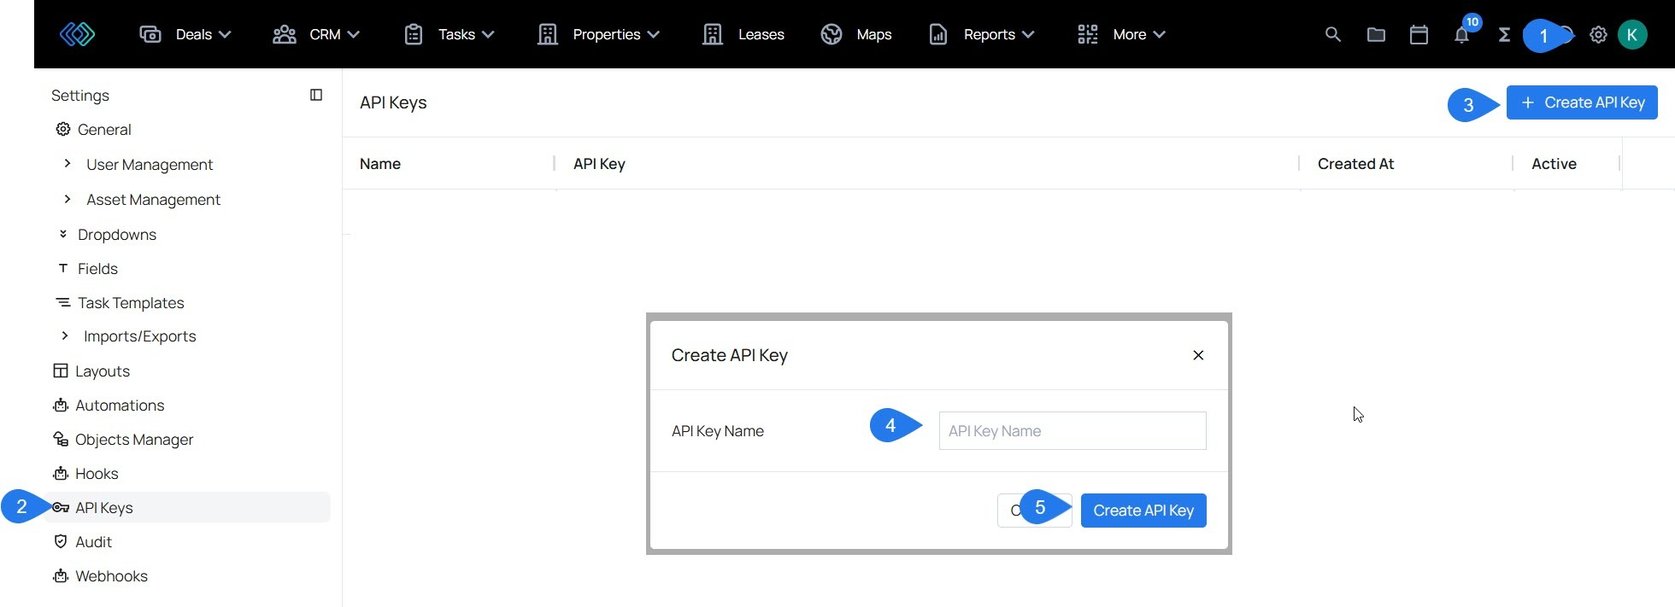Click the Leases building icon
The height and width of the screenshot is (607, 1675).
[x=712, y=34]
